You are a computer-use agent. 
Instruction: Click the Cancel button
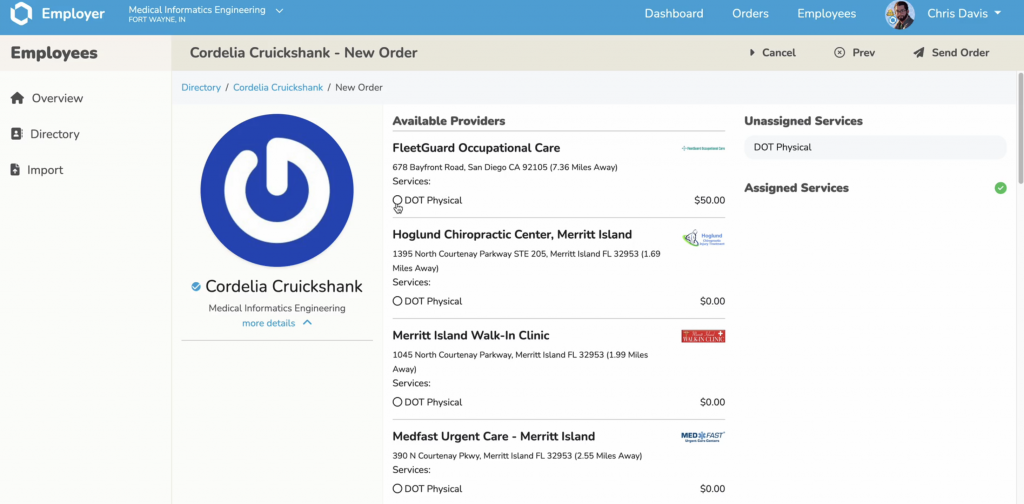pyautogui.click(x=772, y=53)
